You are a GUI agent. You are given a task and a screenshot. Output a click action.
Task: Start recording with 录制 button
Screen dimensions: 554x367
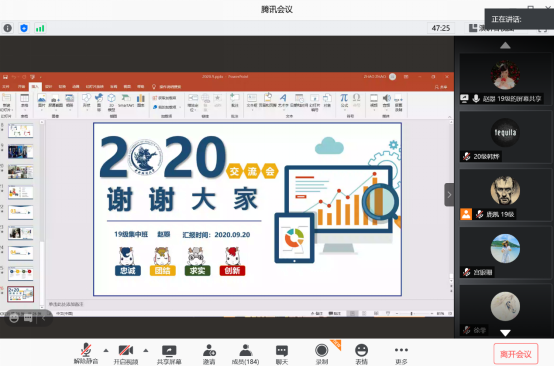[x=322, y=354]
